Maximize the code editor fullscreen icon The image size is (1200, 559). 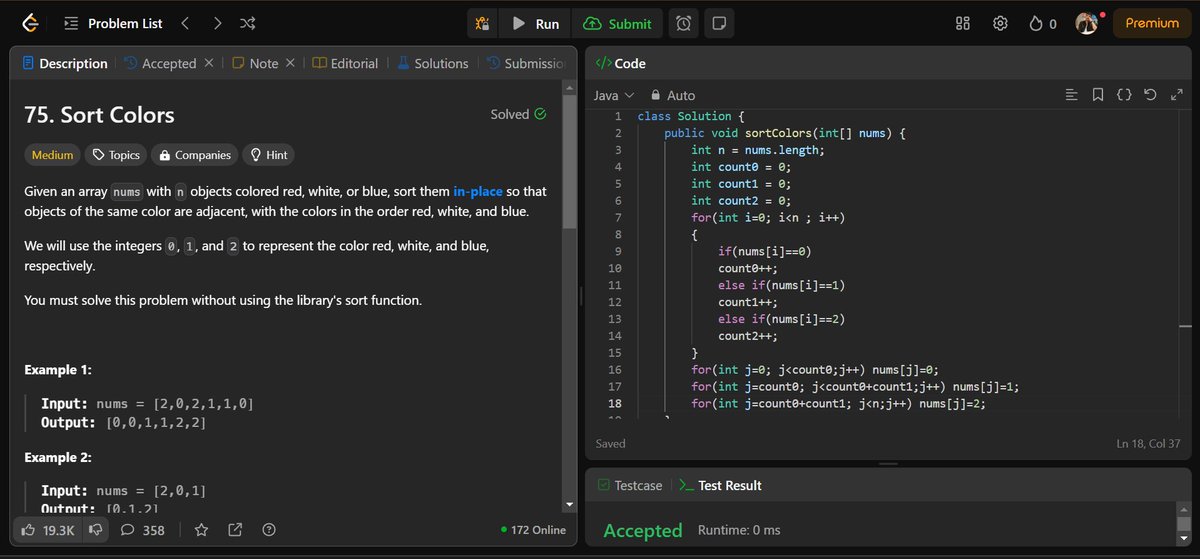[x=1176, y=95]
